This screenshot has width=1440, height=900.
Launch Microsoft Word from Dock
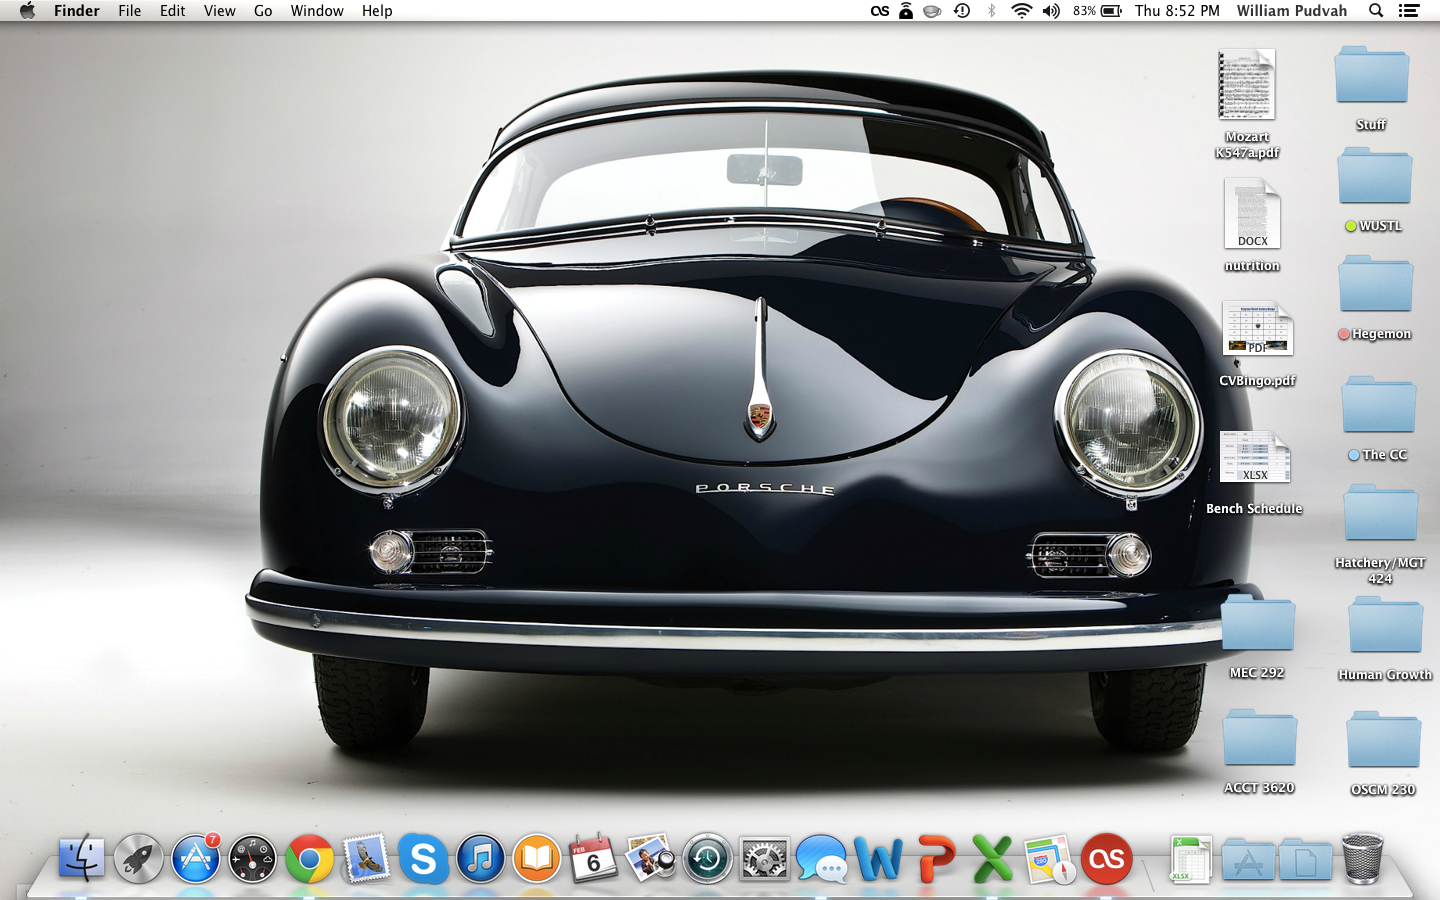point(878,859)
